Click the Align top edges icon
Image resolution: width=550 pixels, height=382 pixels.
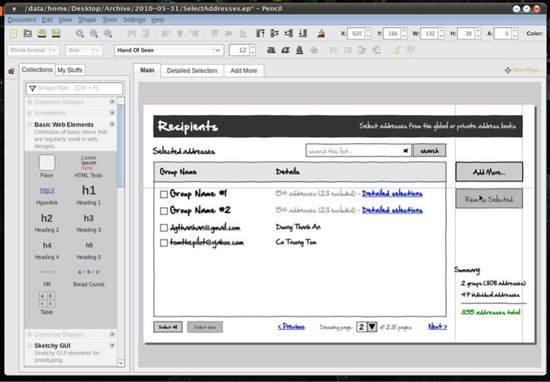(x=214, y=34)
